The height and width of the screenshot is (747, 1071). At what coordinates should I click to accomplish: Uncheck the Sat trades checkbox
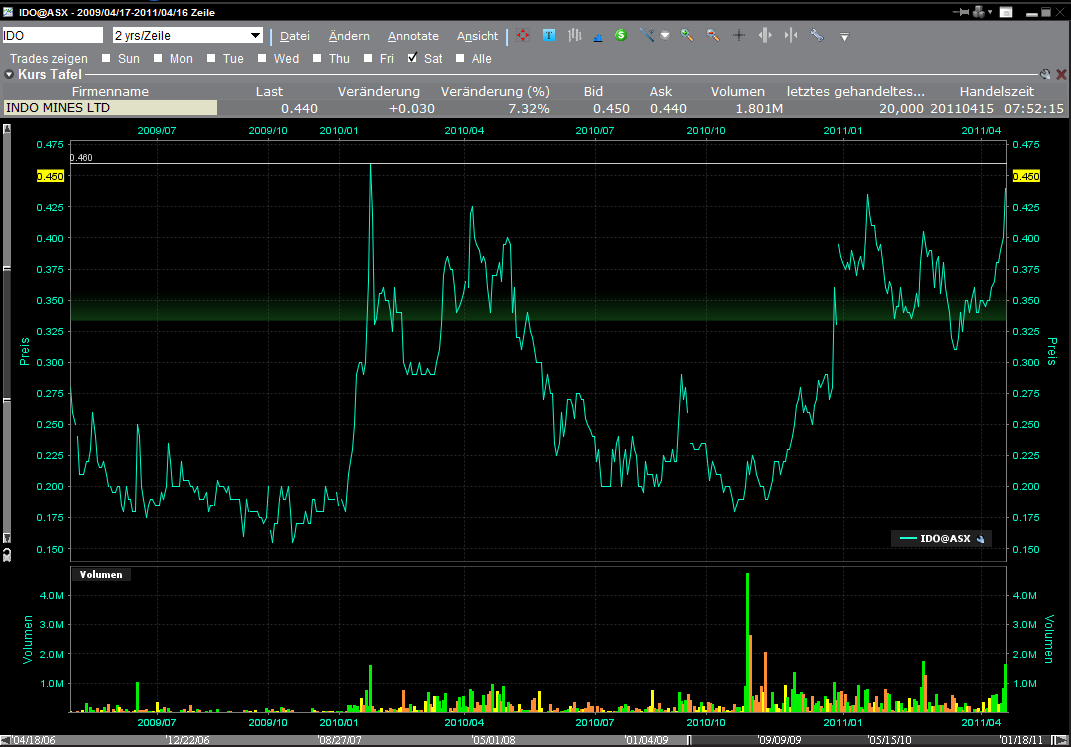(412, 59)
